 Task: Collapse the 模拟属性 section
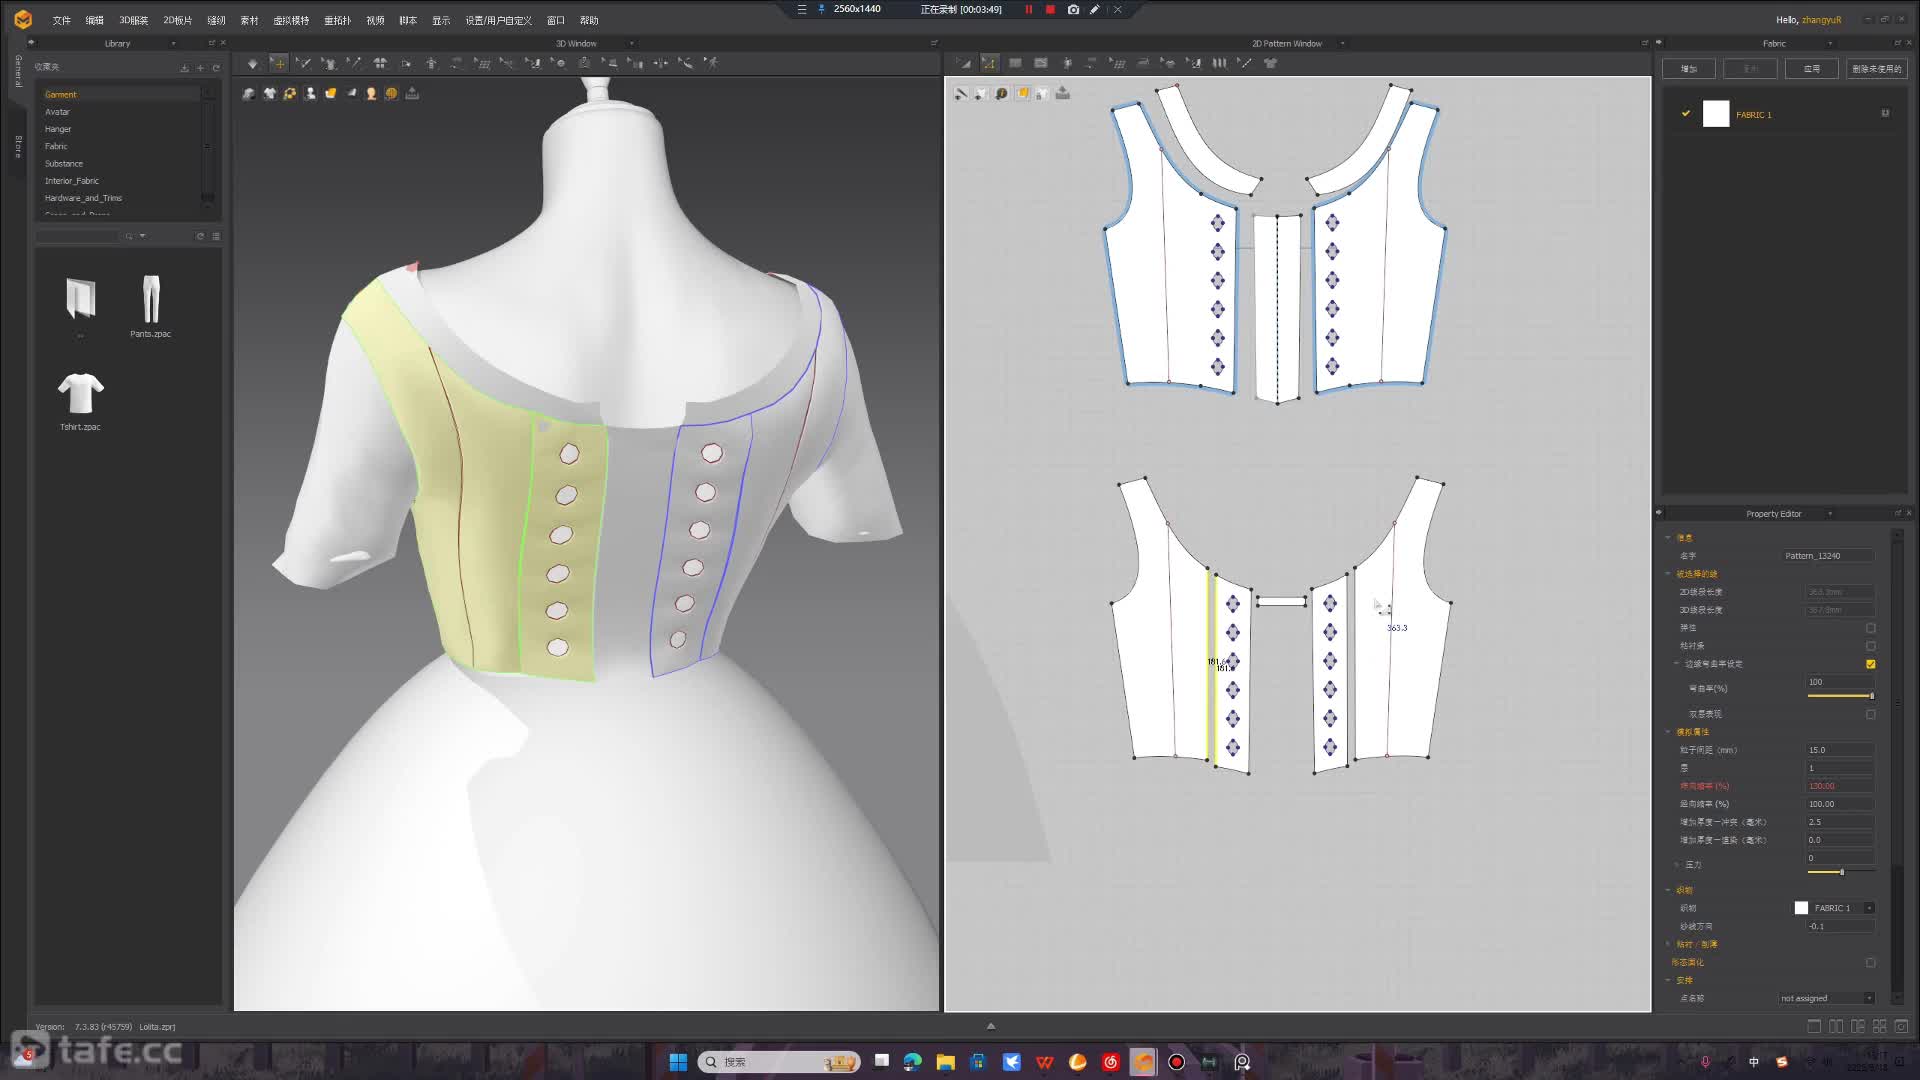(x=1668, y=732)
